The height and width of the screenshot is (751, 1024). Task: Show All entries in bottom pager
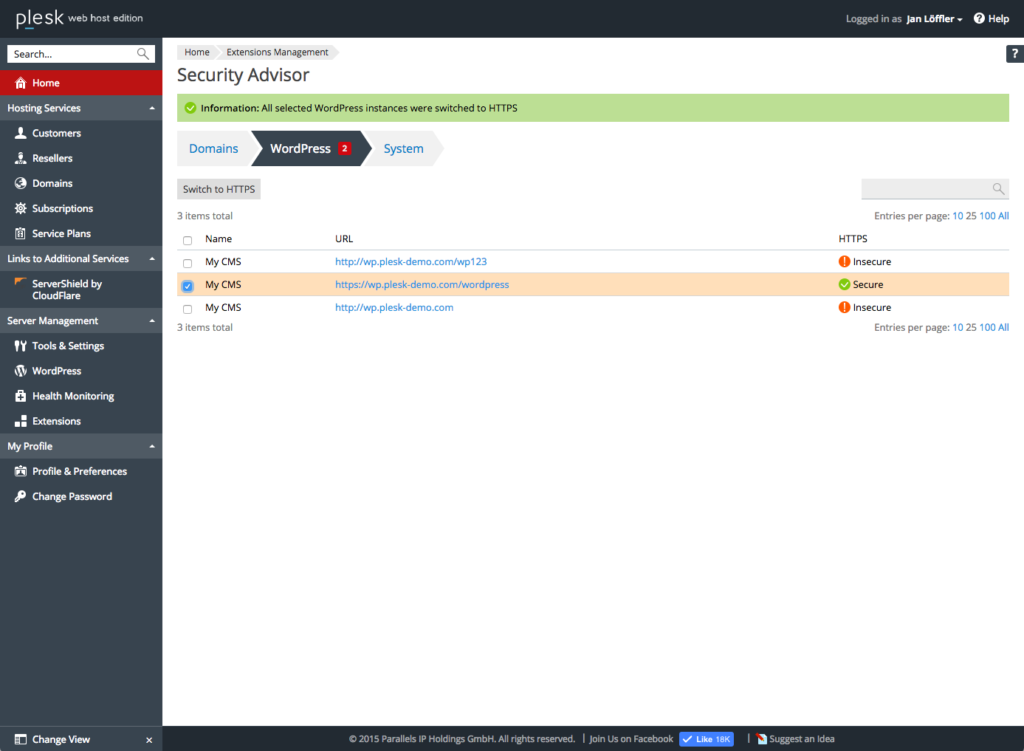pyautogui.click(x=1003, y=328)
